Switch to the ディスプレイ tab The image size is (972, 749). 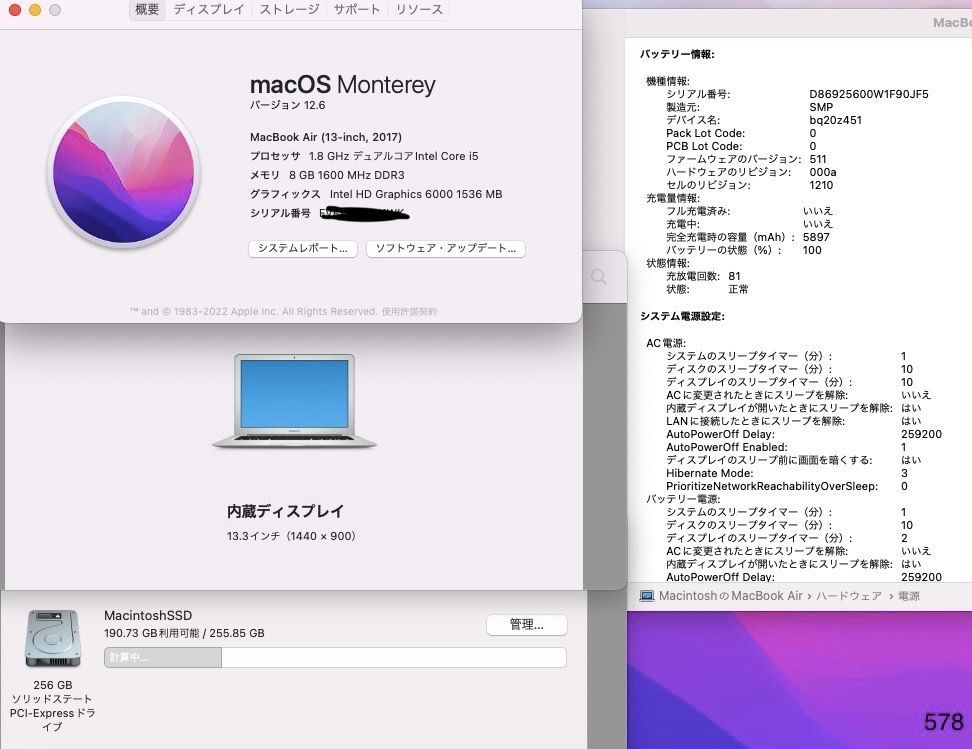pyautogui.click(x=208, y=9)
